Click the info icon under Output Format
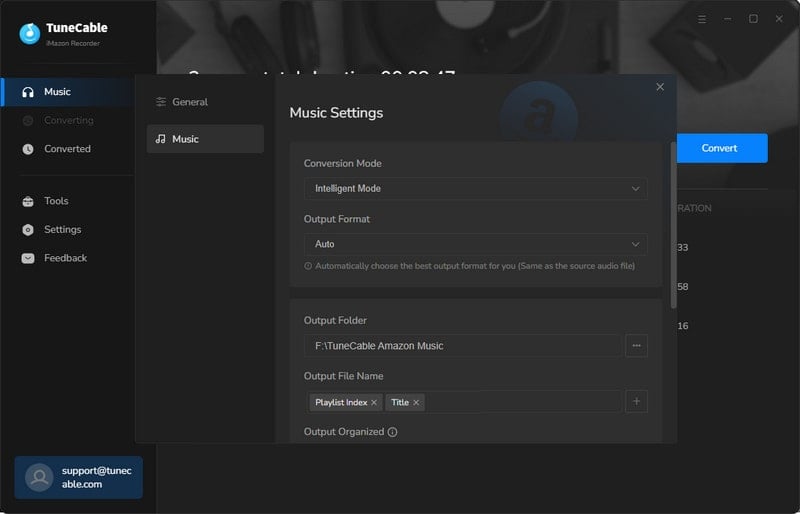Viewport: 800px width, 514px height. [308, 266]
